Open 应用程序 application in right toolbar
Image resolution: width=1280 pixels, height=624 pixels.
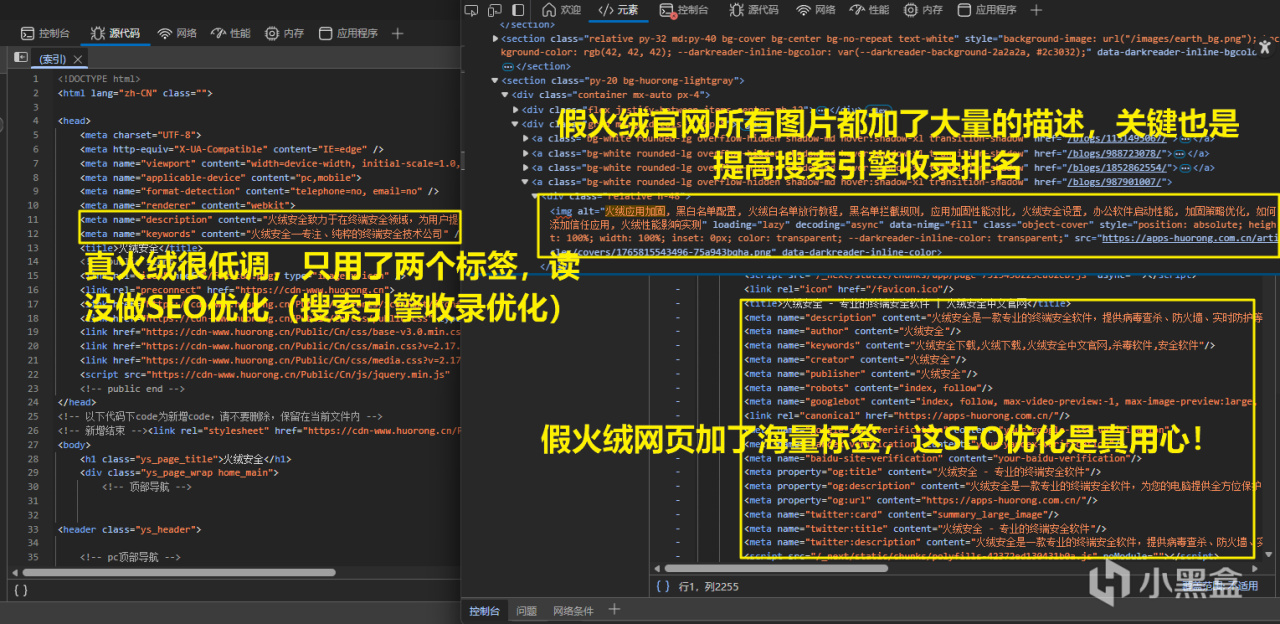pyautogui.click(x=985, y=10)
